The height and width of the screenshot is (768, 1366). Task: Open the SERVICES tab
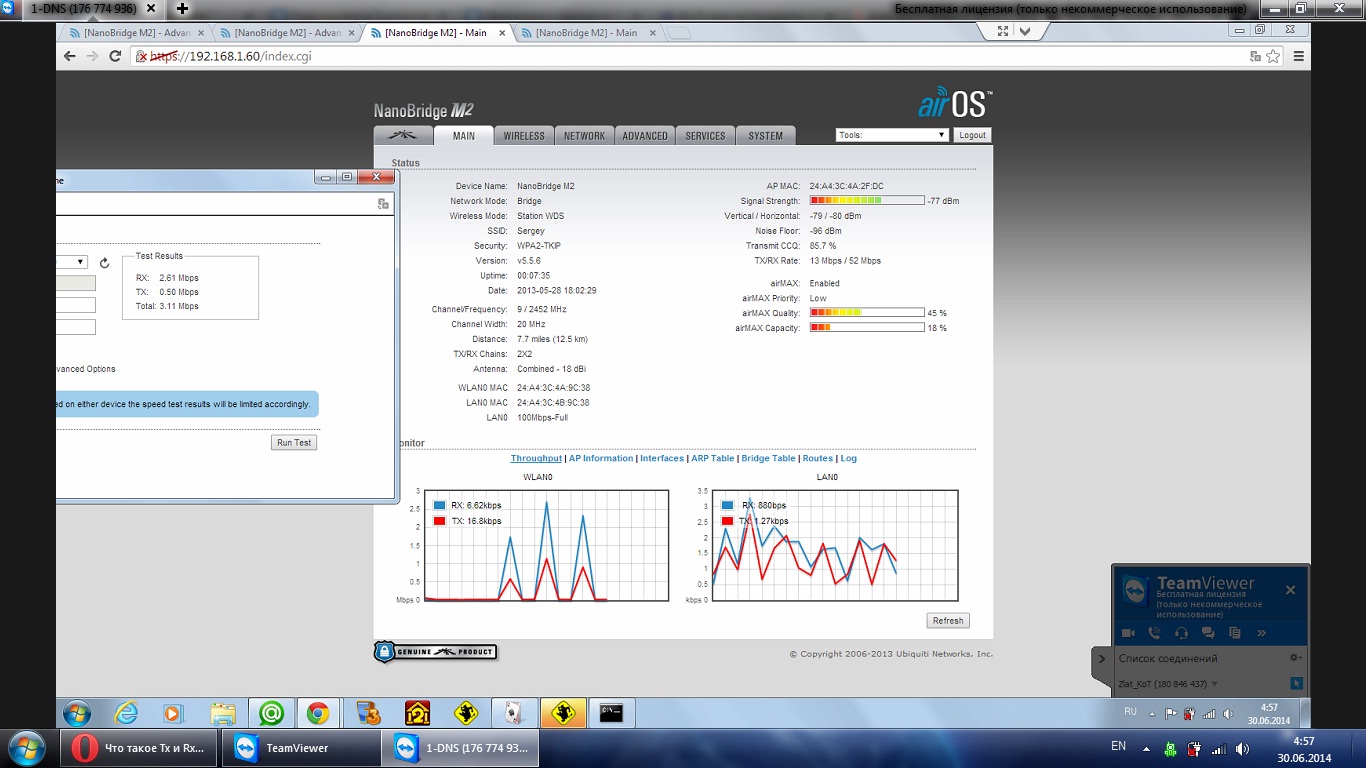pyautogui.click(x=705, y=136)
